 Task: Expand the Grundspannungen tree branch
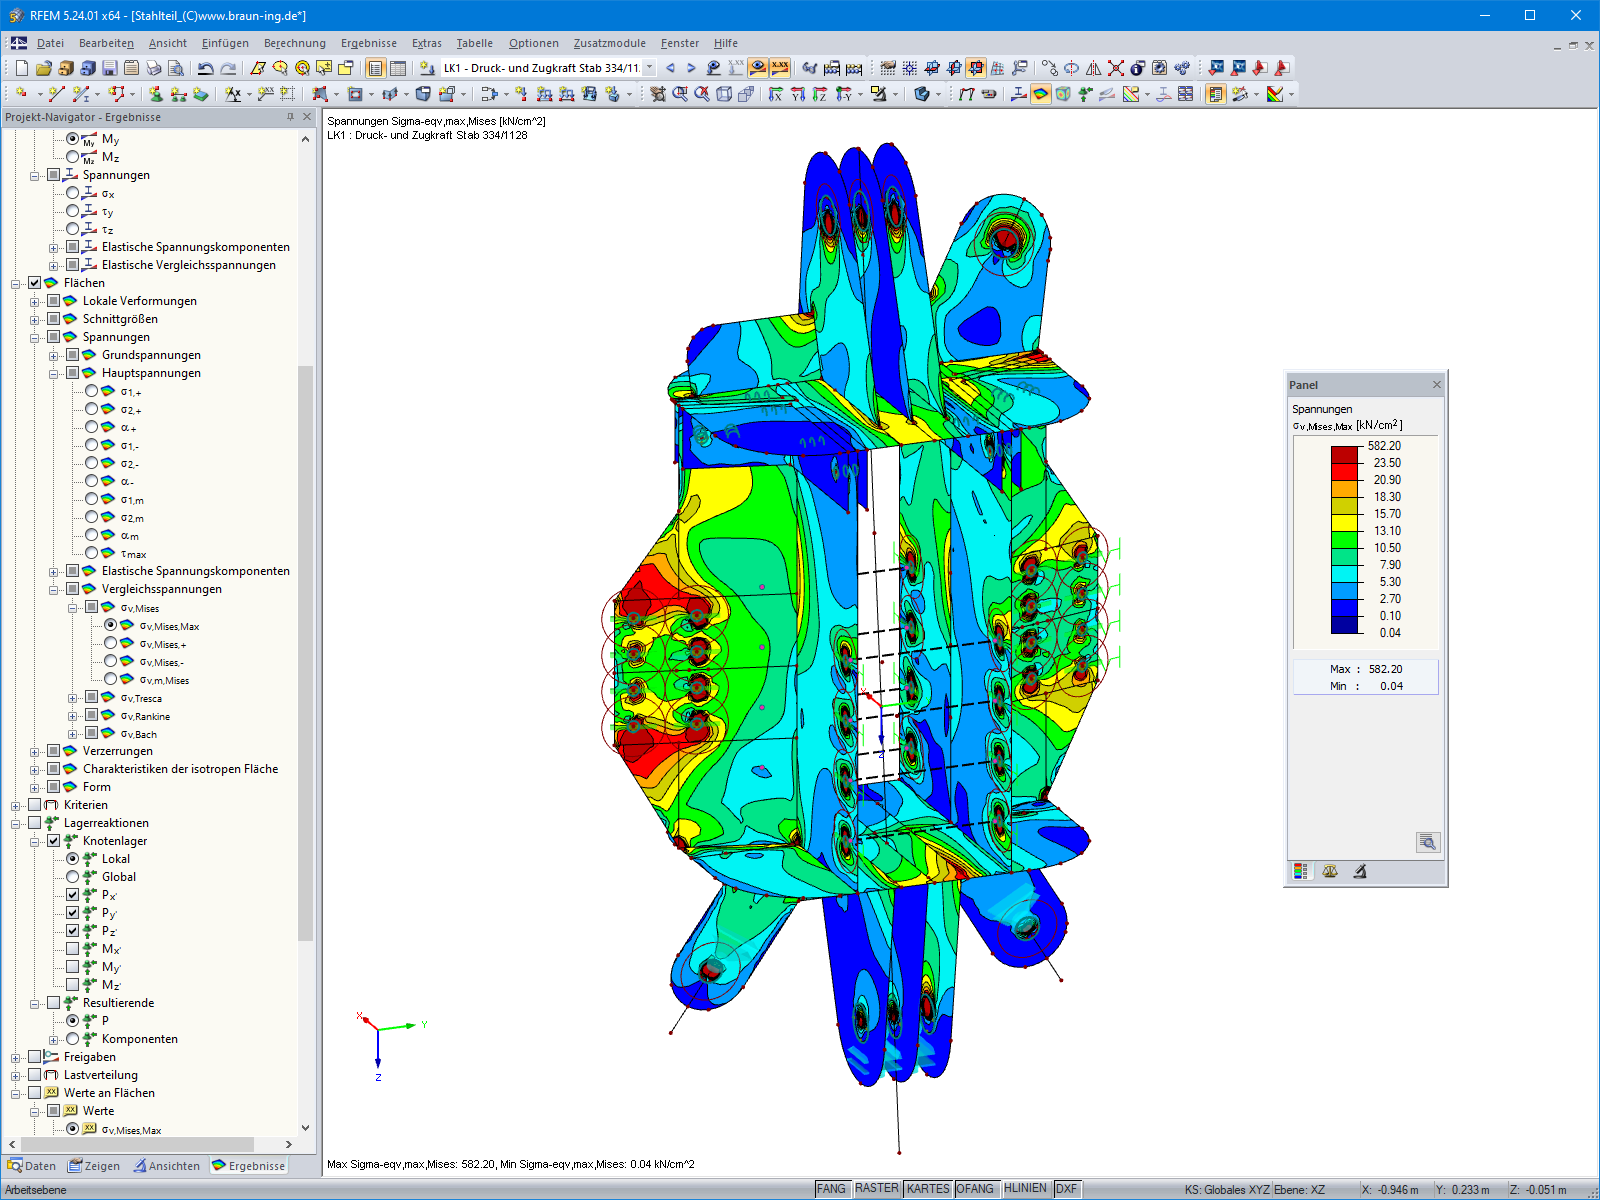[53, 354]
